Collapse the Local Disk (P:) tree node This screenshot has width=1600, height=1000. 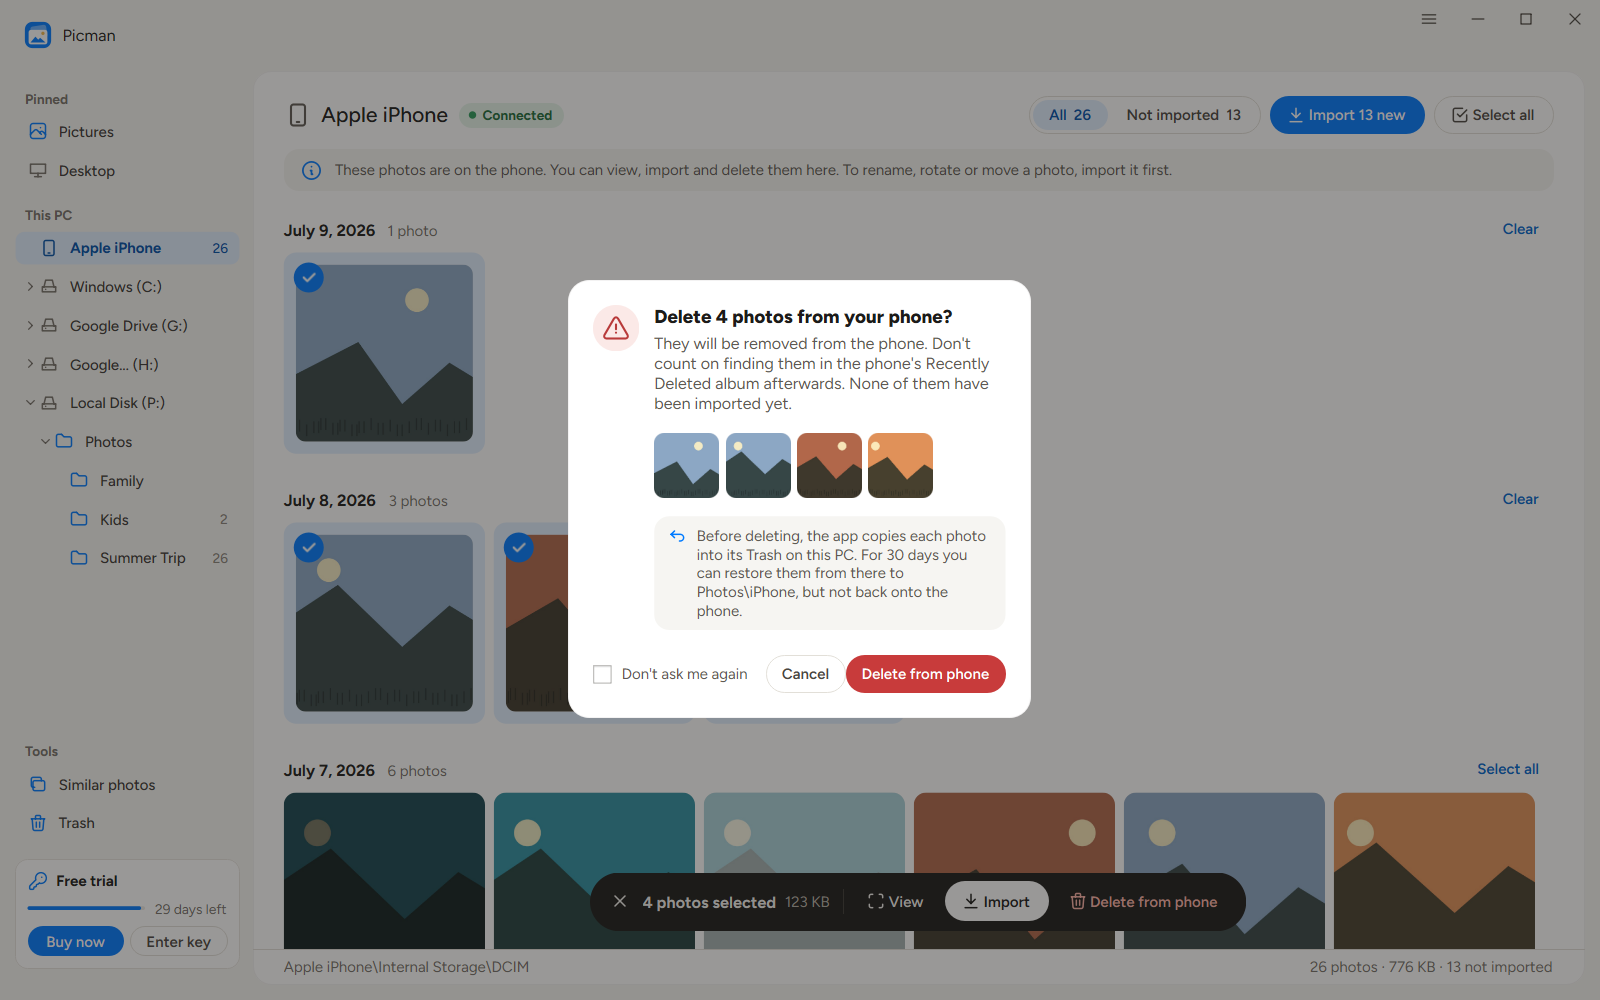(30, 403)
